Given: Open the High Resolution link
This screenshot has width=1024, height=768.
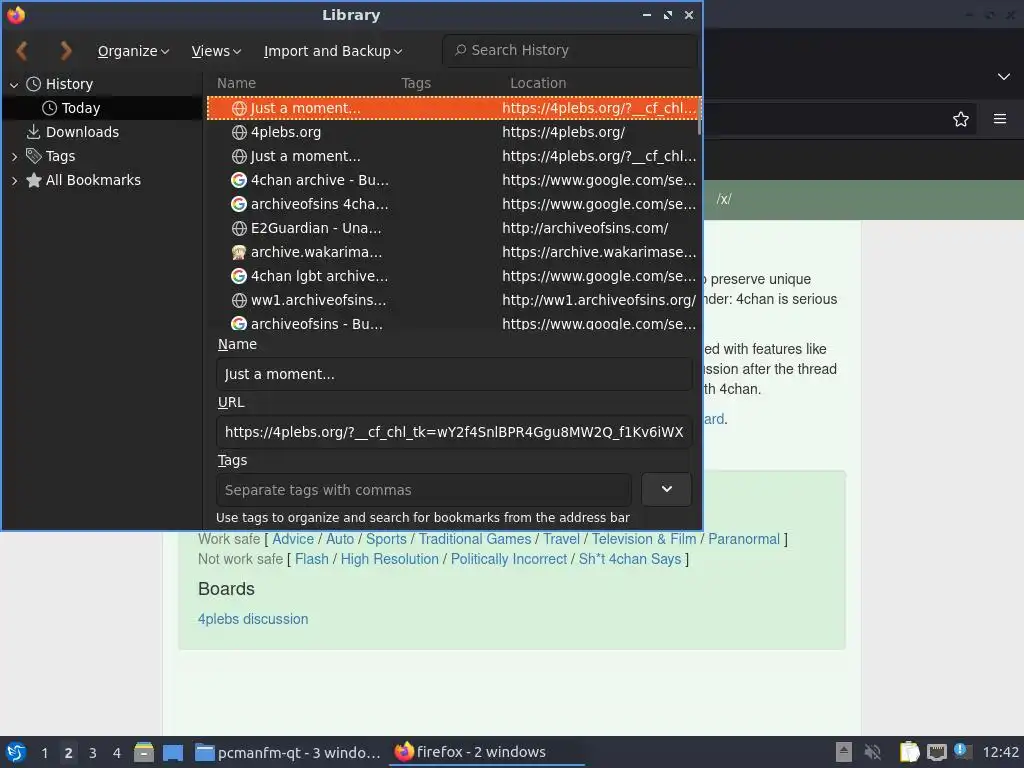Looking at the screenshot, I should (390, 559).
